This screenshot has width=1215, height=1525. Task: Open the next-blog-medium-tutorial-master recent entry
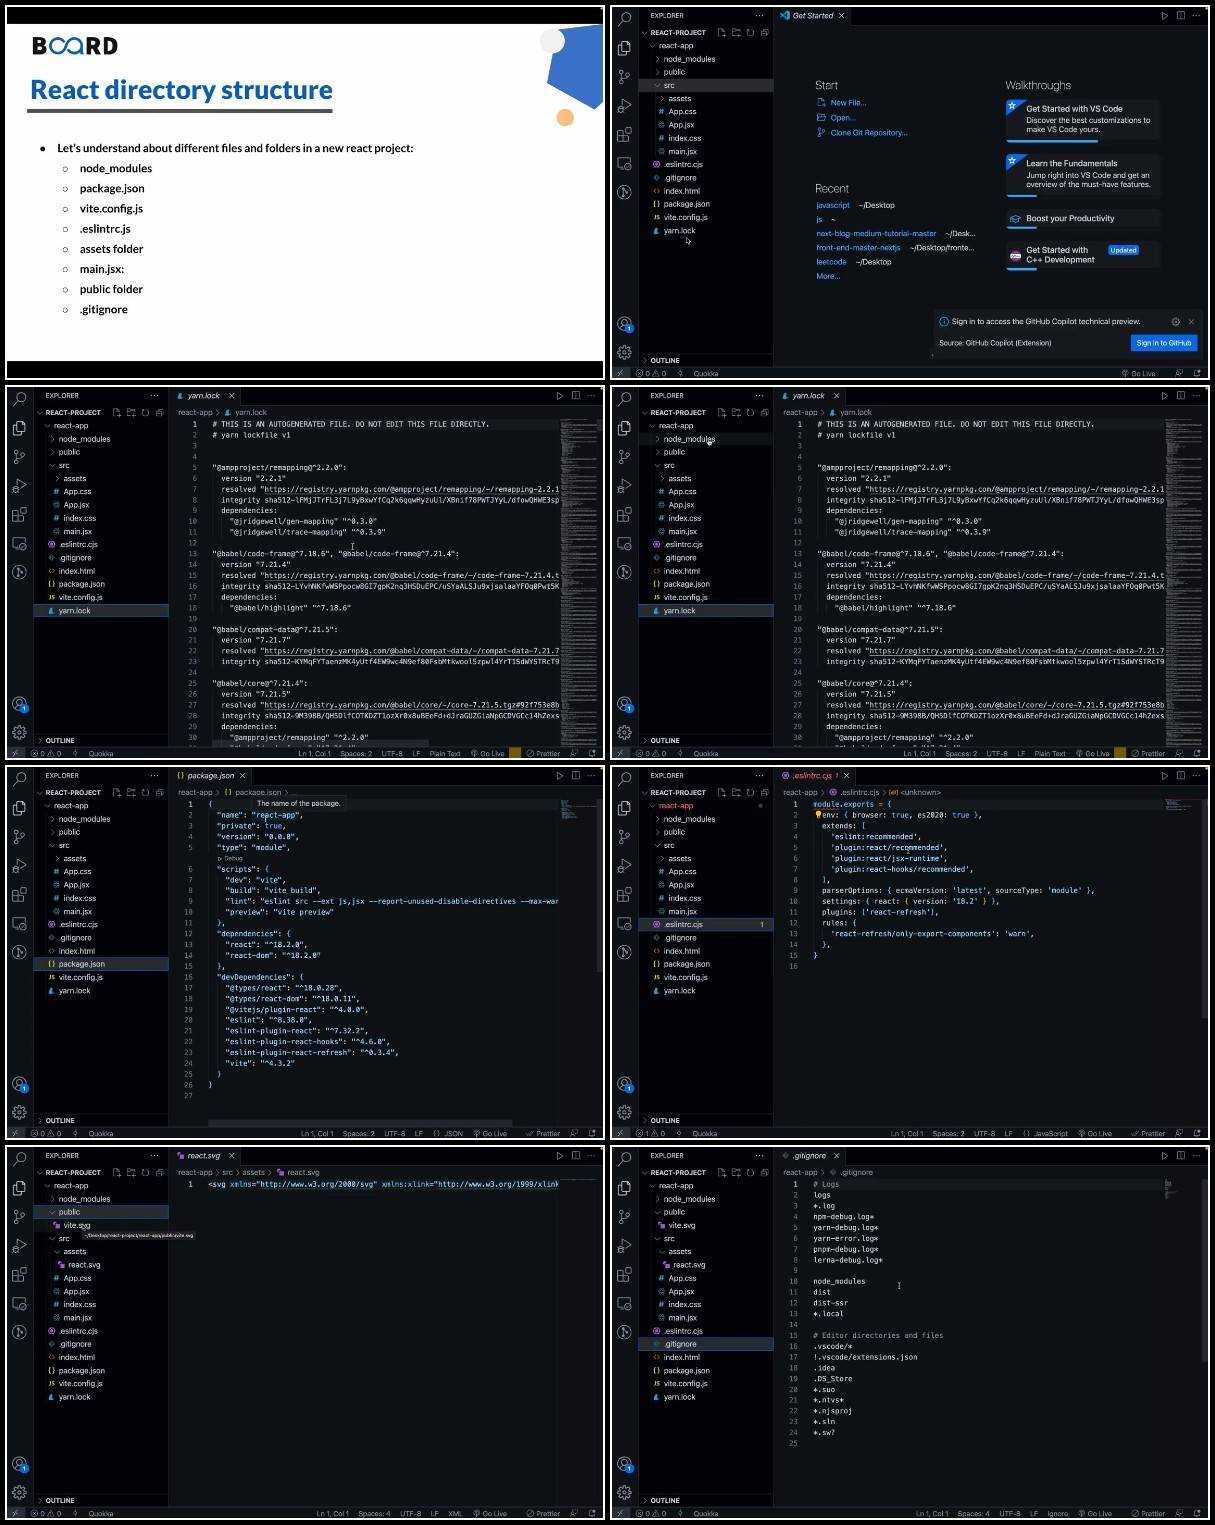click(876, 234)
